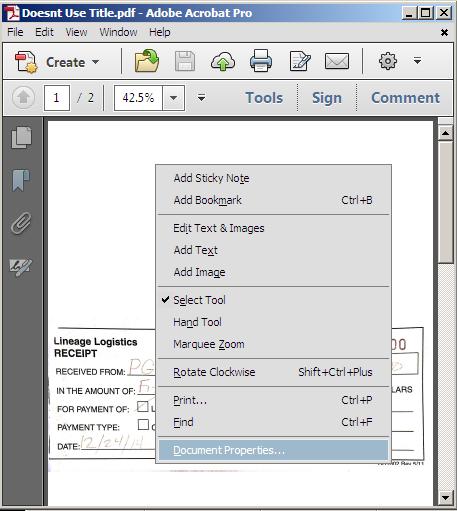Click the cloud upload icon
Image resolution: width=457 pixels, height=511 pixels.
click(x=223, y=61)
